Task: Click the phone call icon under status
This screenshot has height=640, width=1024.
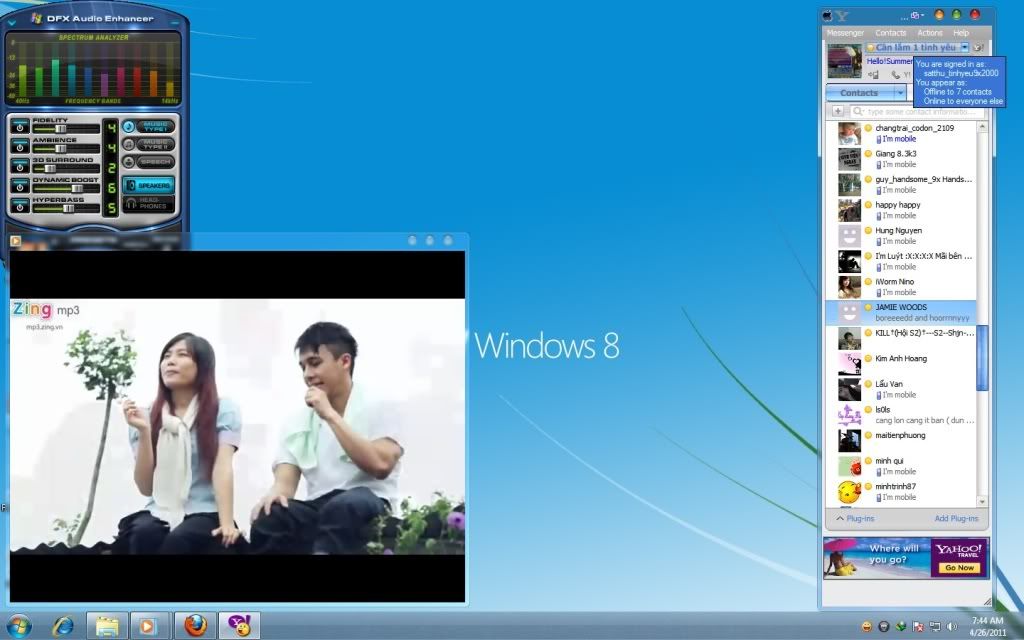Action: [896, 74]
